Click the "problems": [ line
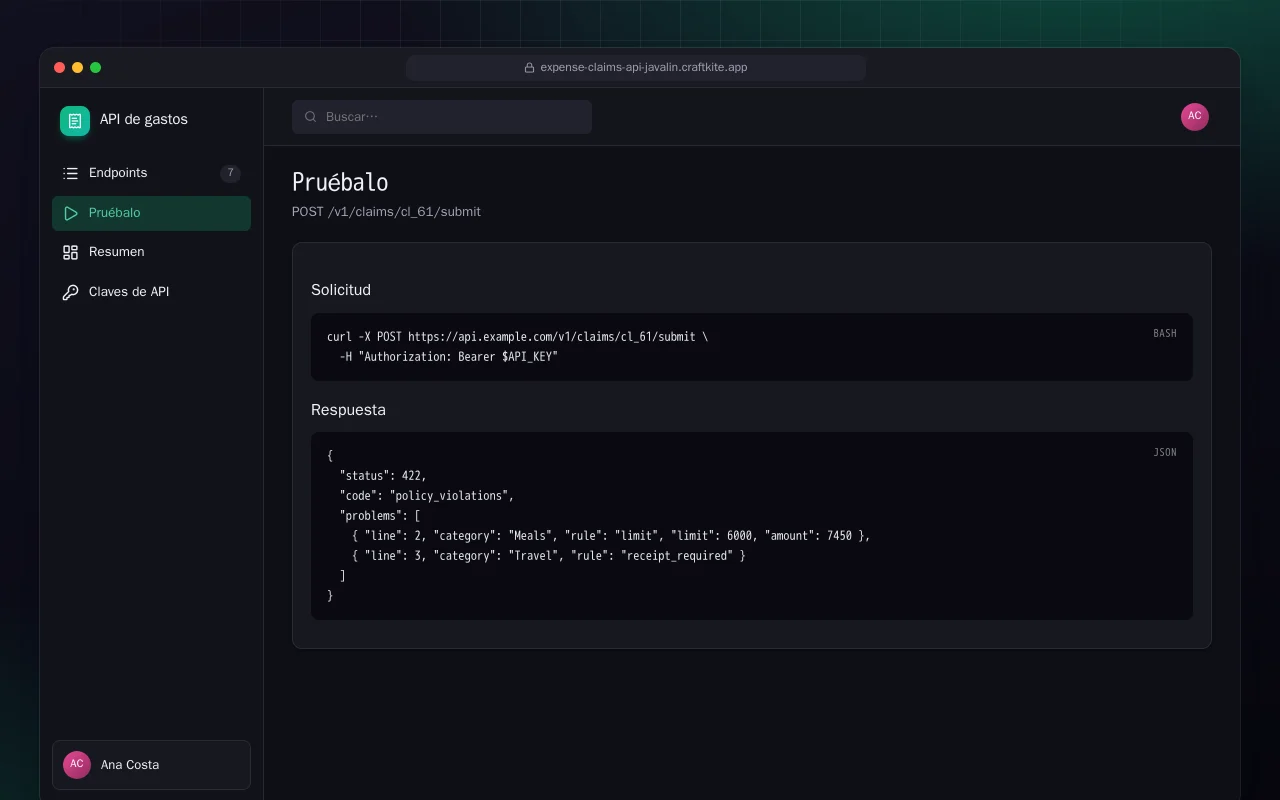 tap(380, 516)
